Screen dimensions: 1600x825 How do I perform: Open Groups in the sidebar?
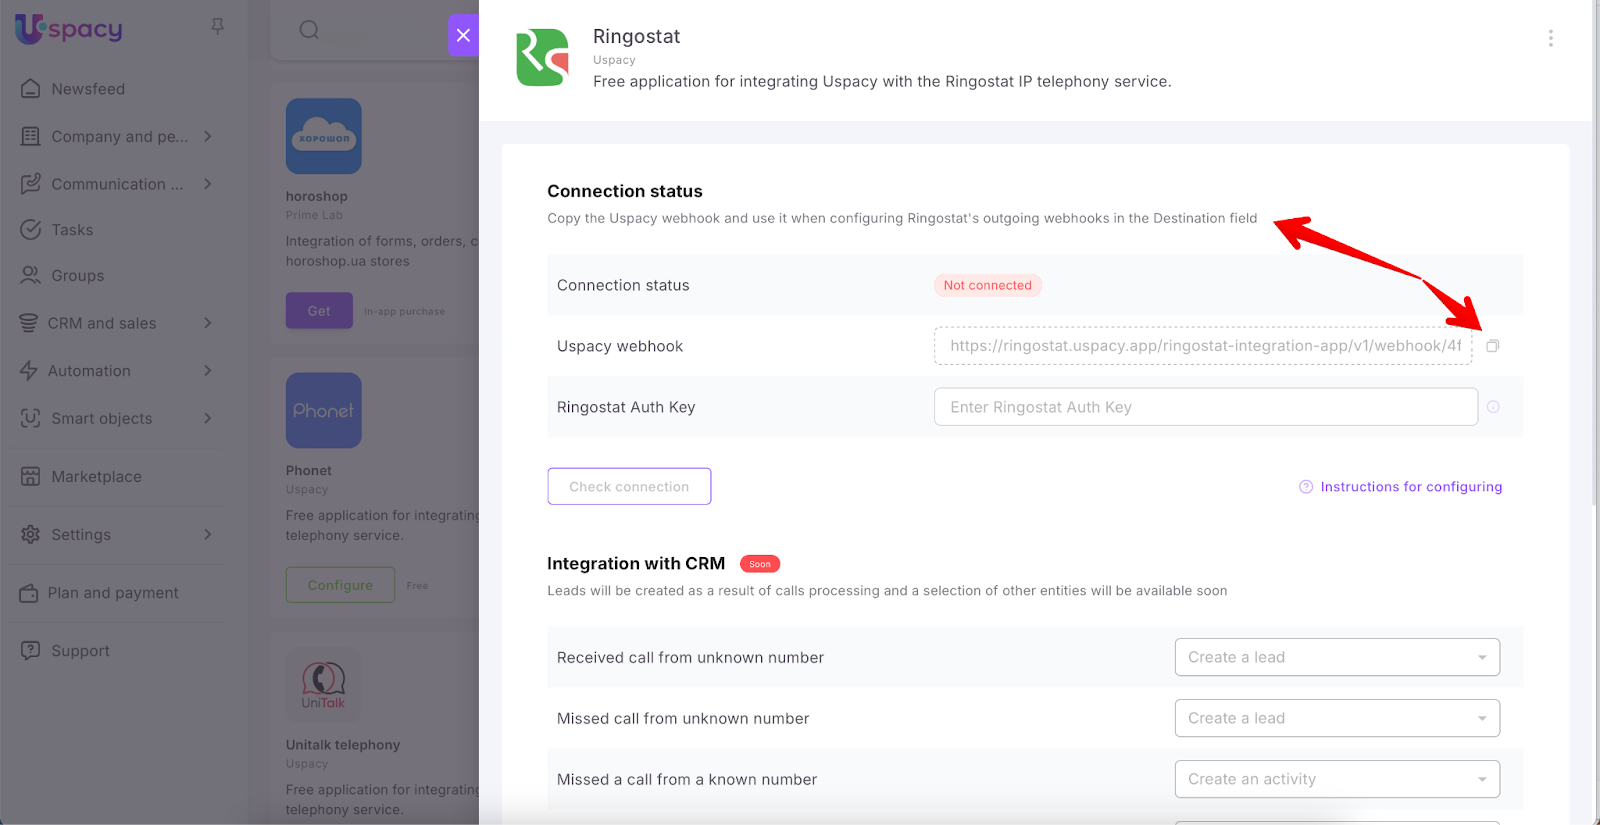[78, 276]
